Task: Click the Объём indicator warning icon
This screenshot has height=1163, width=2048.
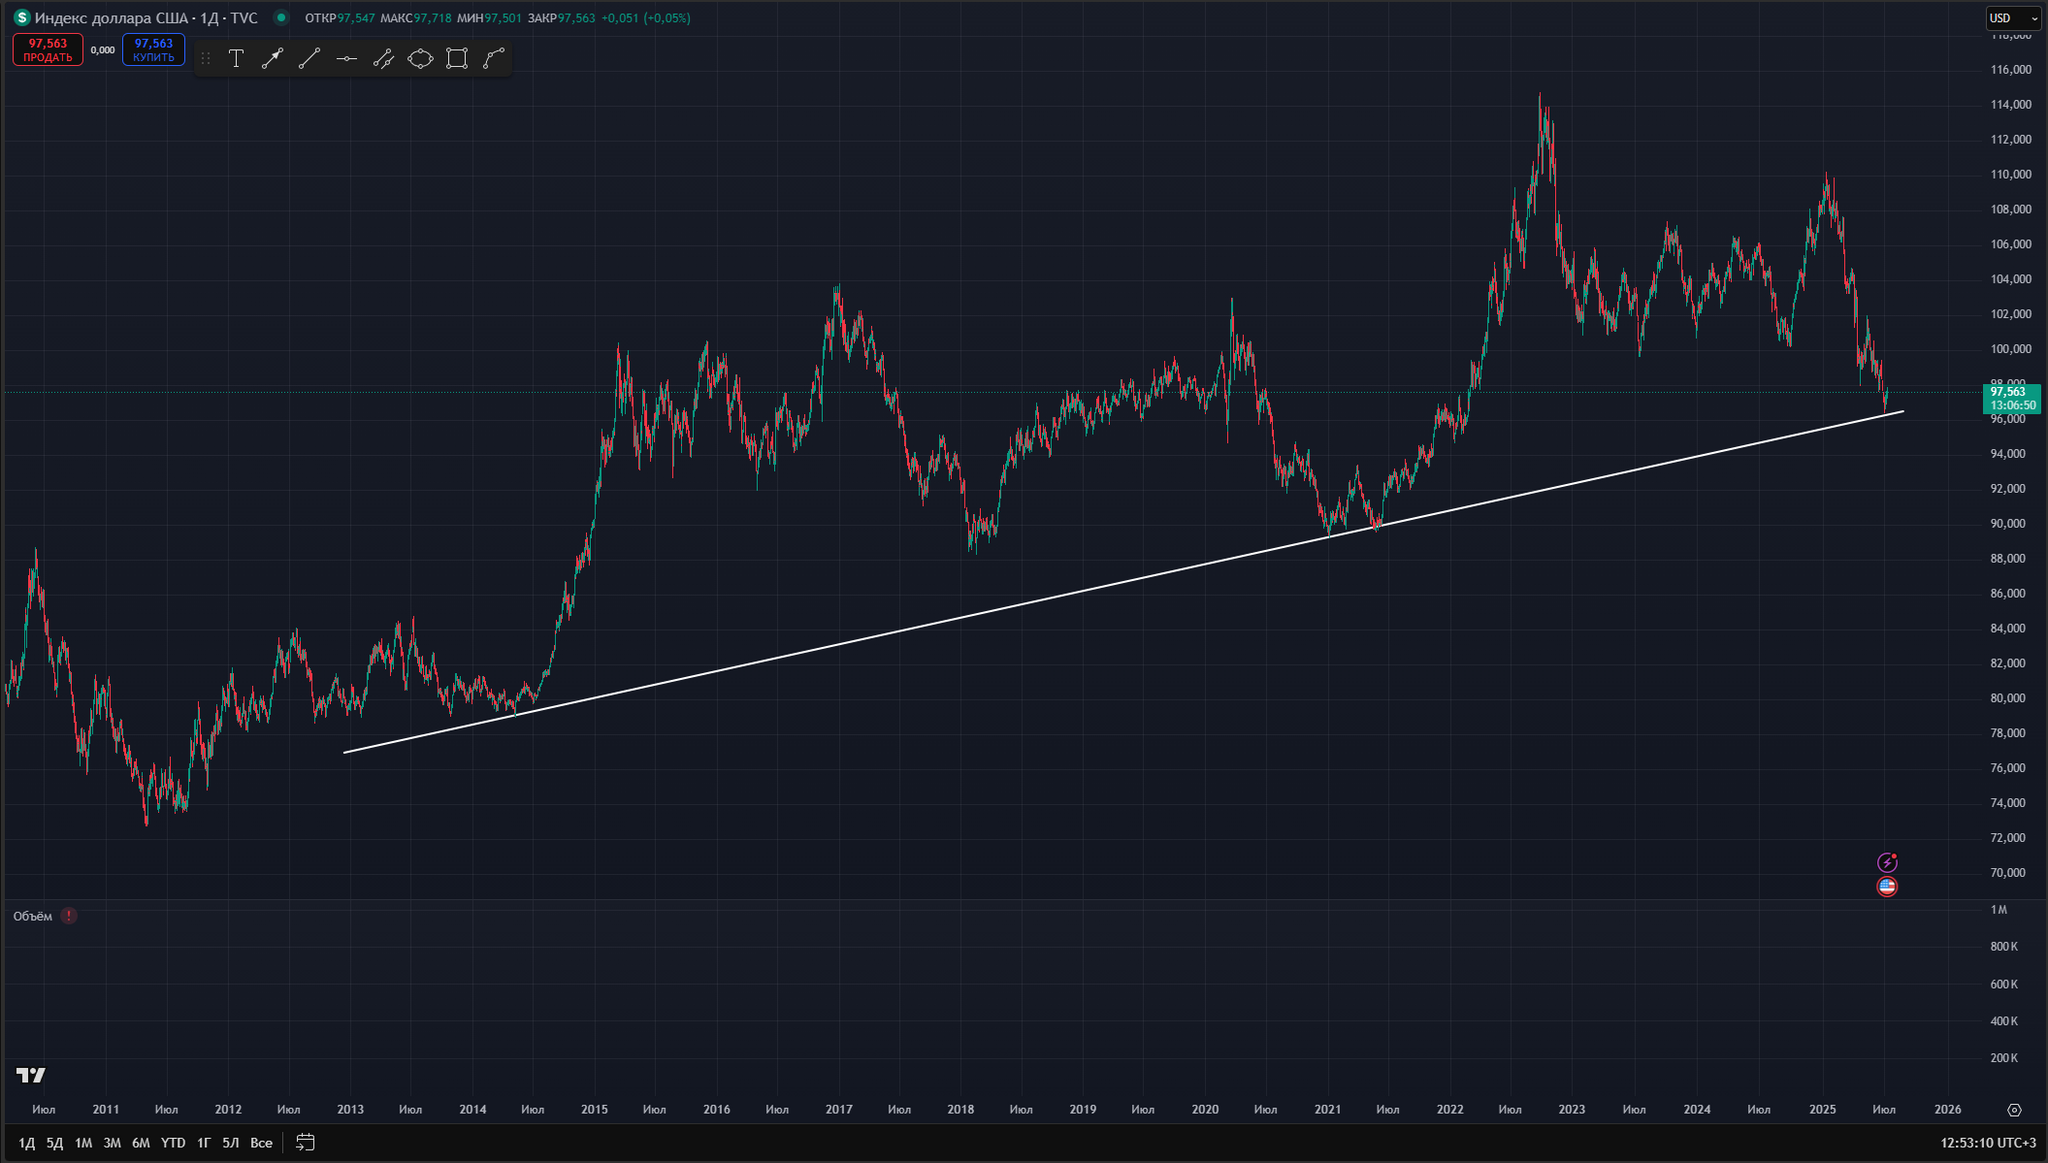Action: (69, 916)
